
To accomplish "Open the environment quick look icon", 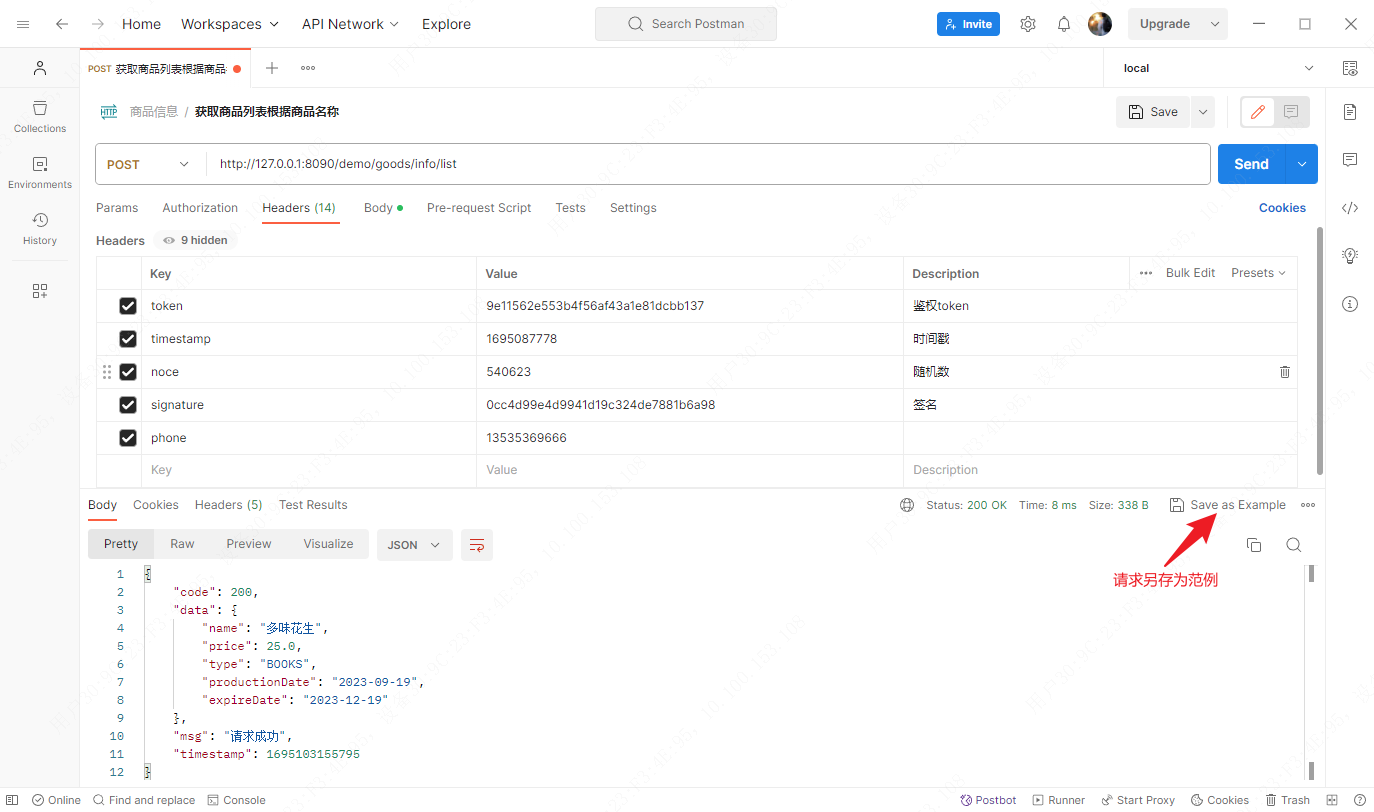I will point(1350,68).
